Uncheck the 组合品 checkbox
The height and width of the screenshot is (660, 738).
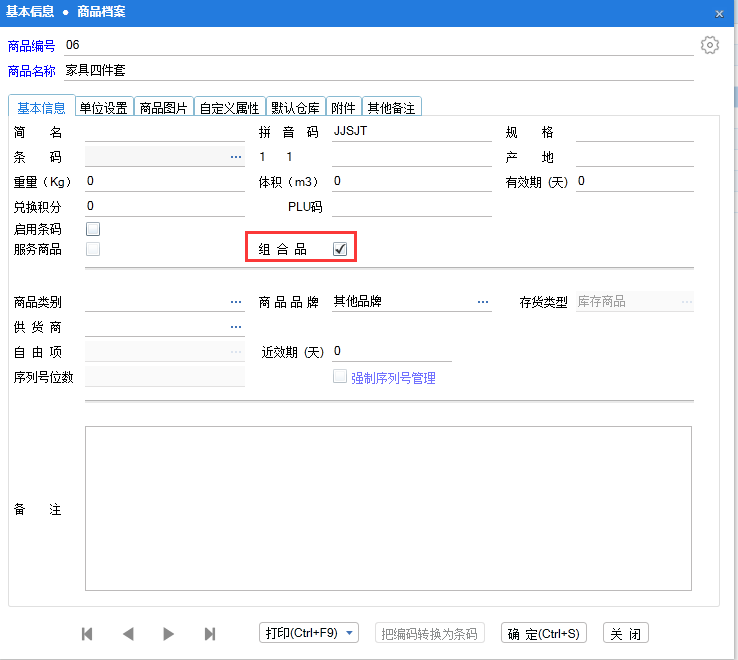point(340,249)
